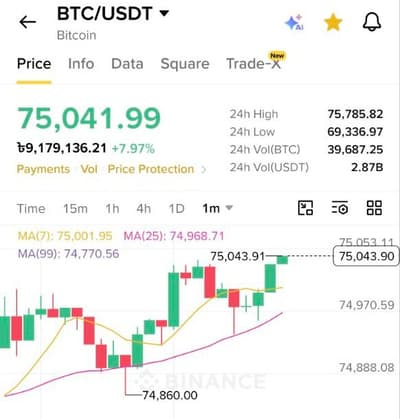The width and height of the screenshot is (400, 419).
Task: Expand Price Protection chevron arrow
Action: [x=204, y=170]
